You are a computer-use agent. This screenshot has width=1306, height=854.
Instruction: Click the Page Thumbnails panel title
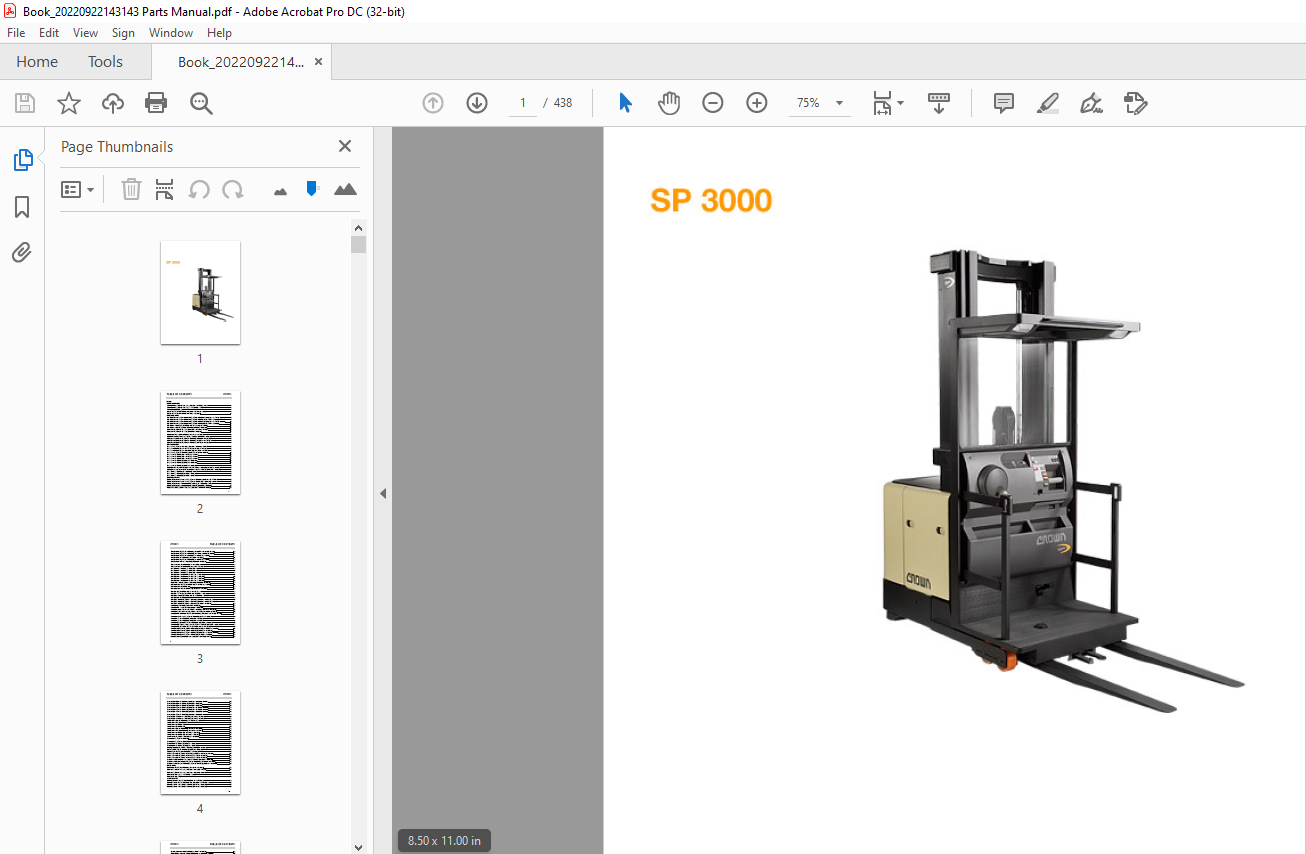coord(117,147)
